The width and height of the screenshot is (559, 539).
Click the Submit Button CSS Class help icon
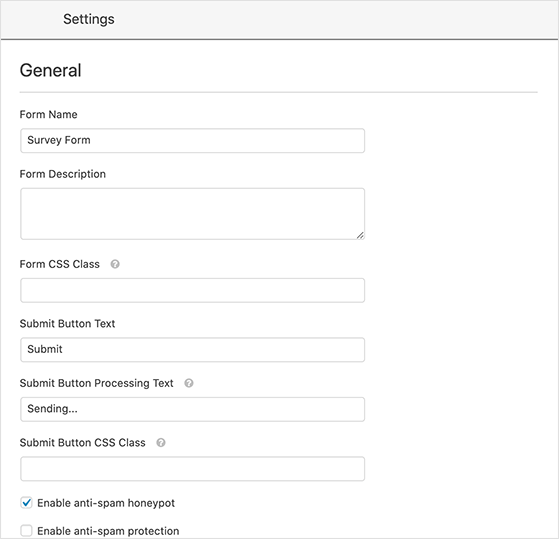click(161, 443)
